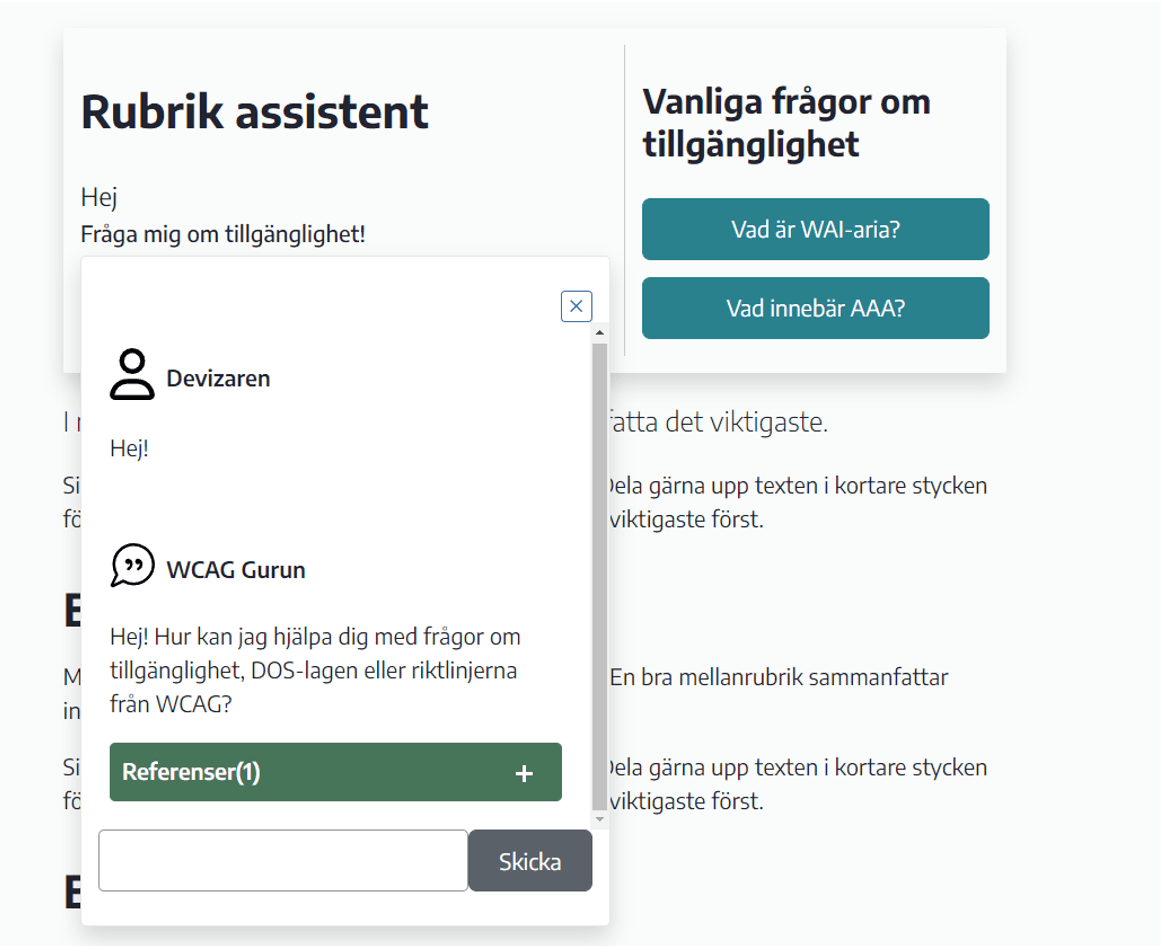Click the WCAG Gurun speech bubble icon

[132, 567]
